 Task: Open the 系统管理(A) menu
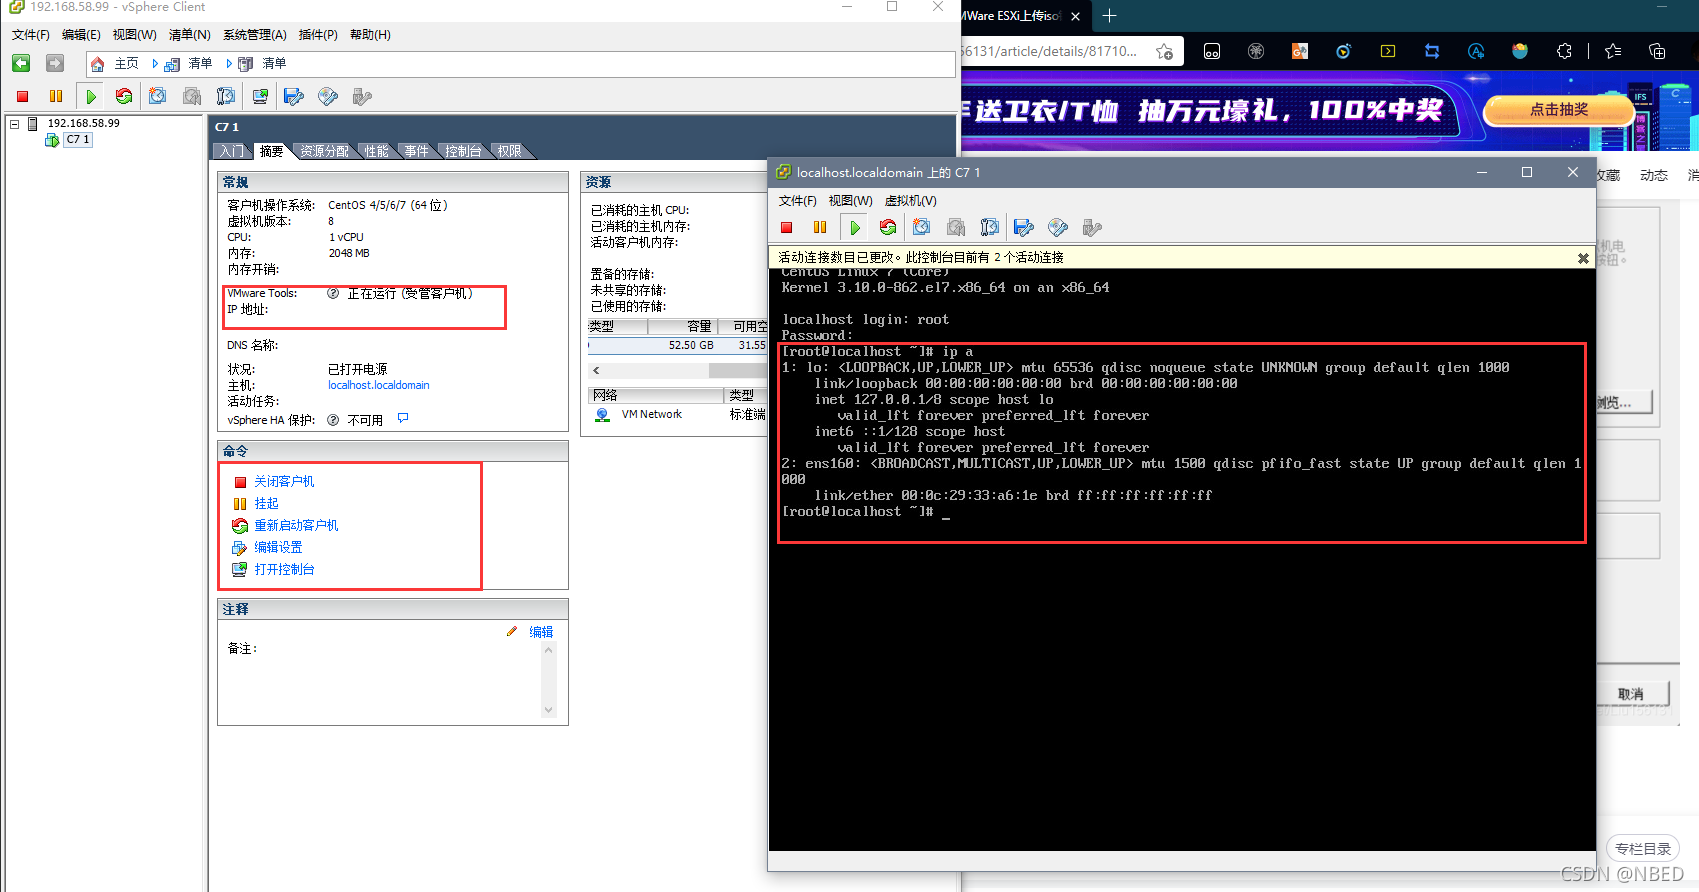(x=255, y=35)
